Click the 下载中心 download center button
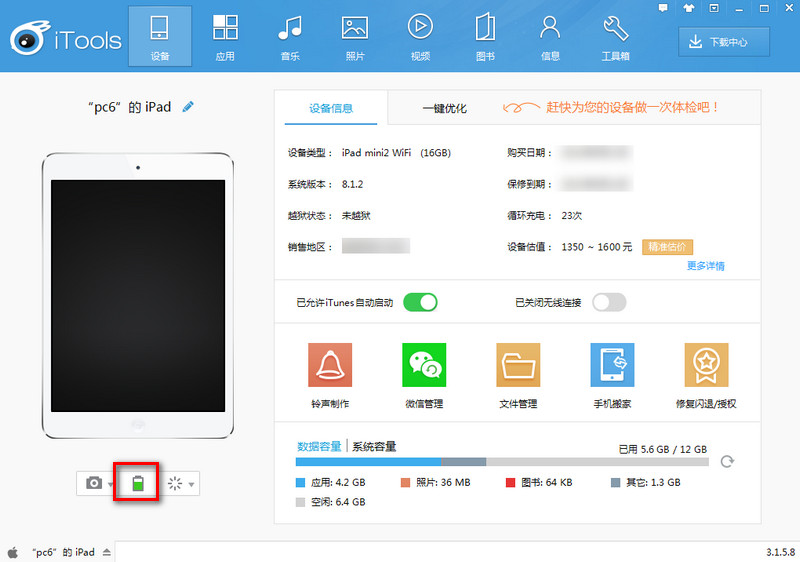The width and height of the screenshot is (800, 562). (725, 41)
